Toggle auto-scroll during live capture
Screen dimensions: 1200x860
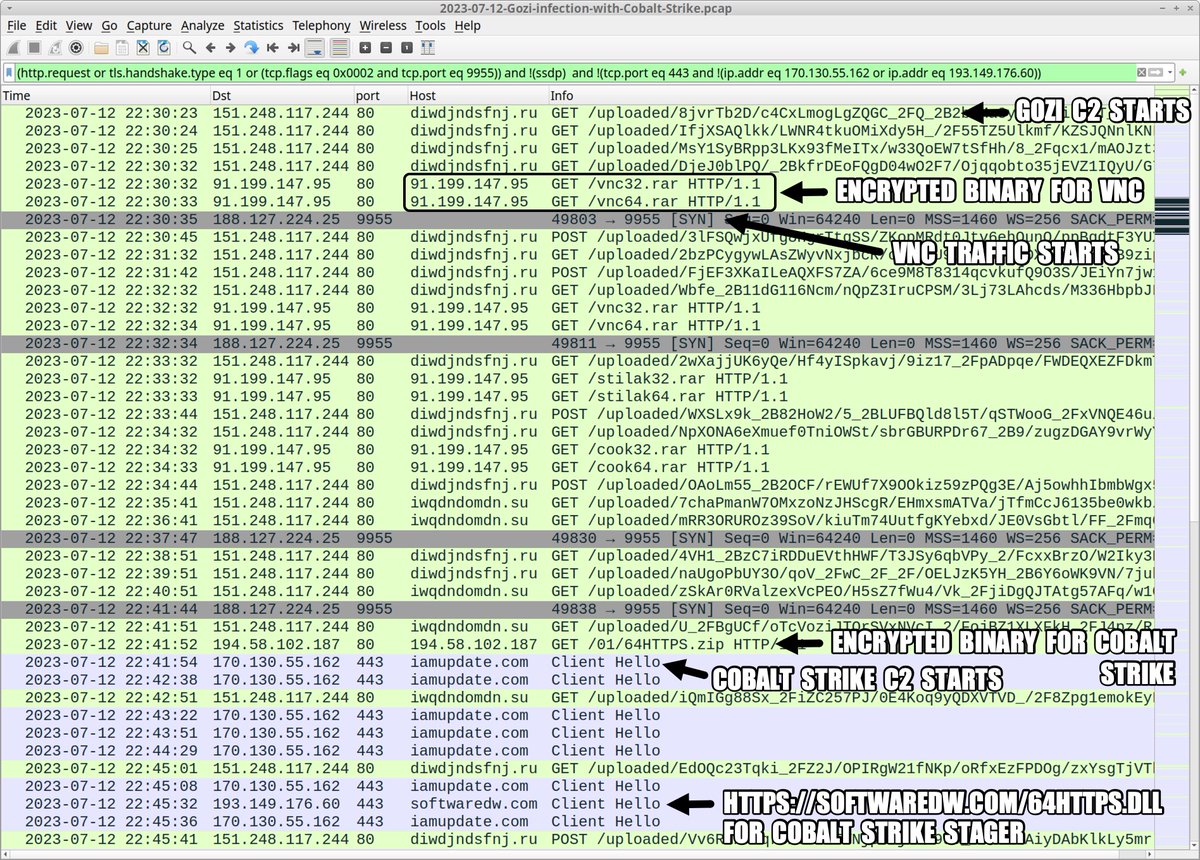tap(316, 47)
